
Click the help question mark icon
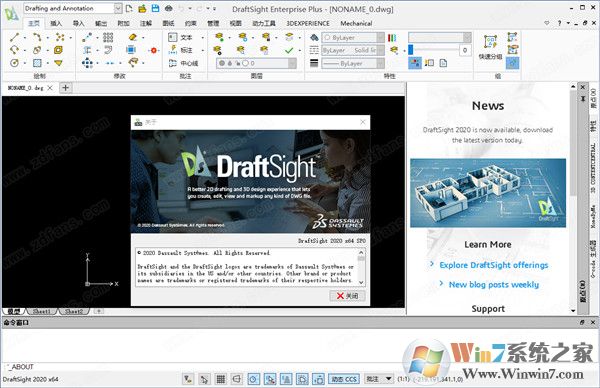coord(559,23)
